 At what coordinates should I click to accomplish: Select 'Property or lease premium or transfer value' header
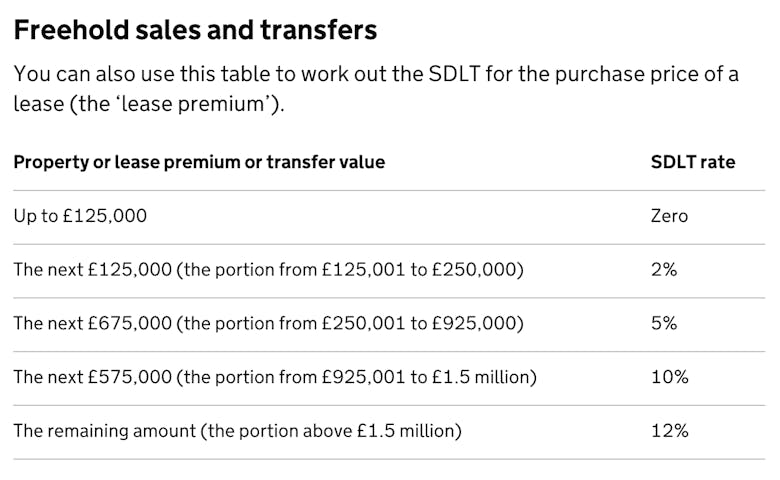(199, 162)
